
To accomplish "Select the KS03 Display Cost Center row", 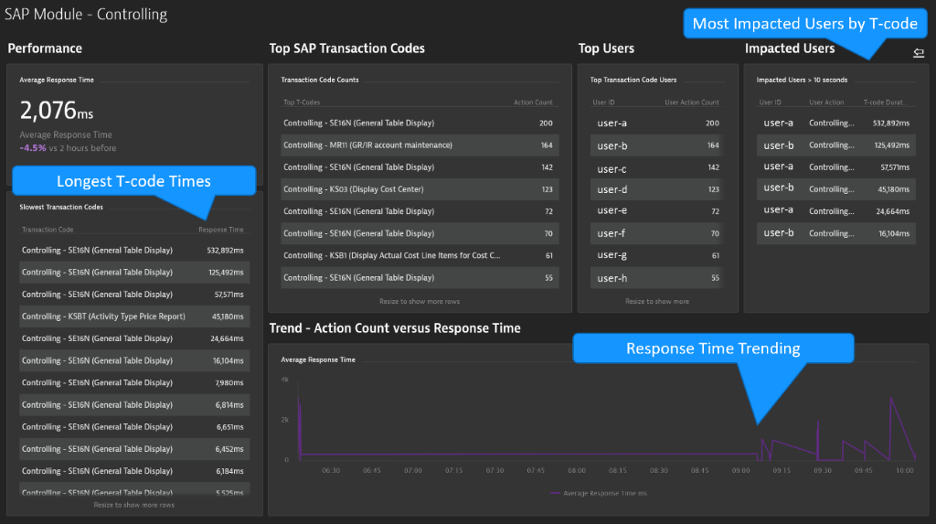I will pyautogui.click(x=420, y=189).
